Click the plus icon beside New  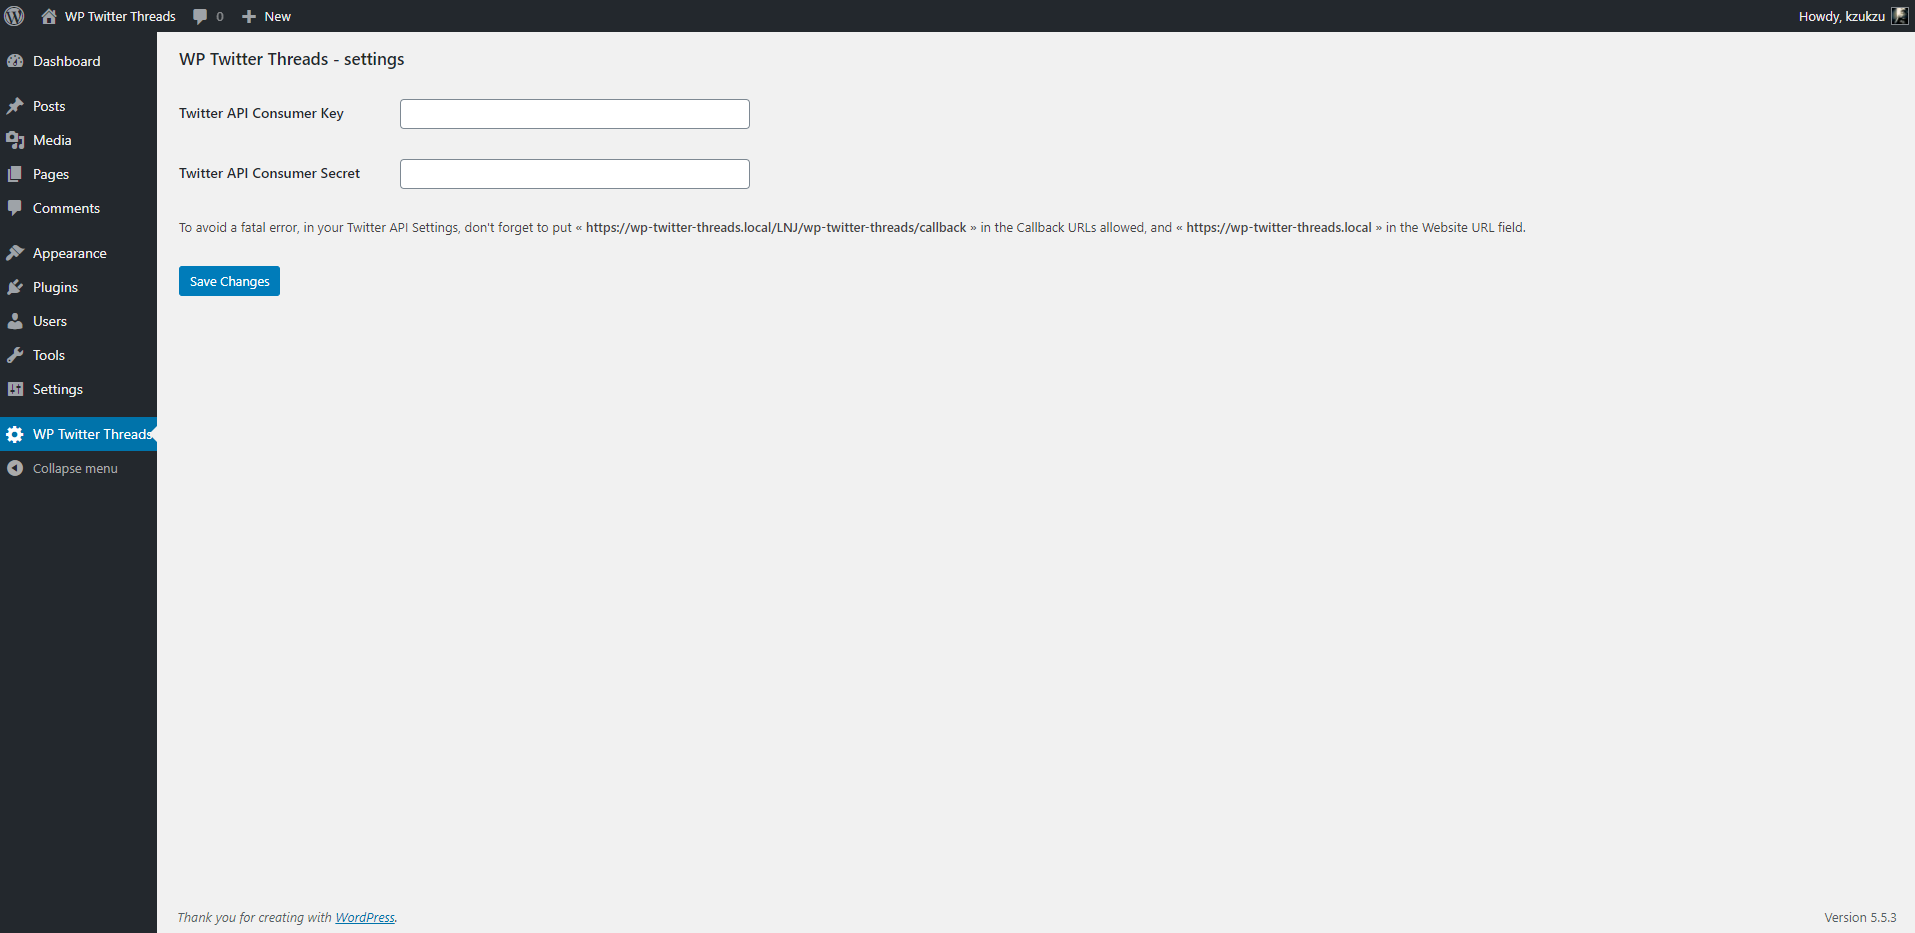click(249, 16)
